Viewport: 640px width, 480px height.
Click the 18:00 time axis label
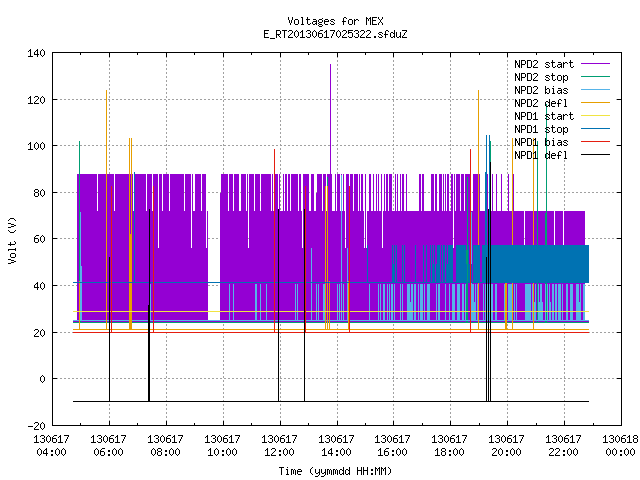pos(449,446)
